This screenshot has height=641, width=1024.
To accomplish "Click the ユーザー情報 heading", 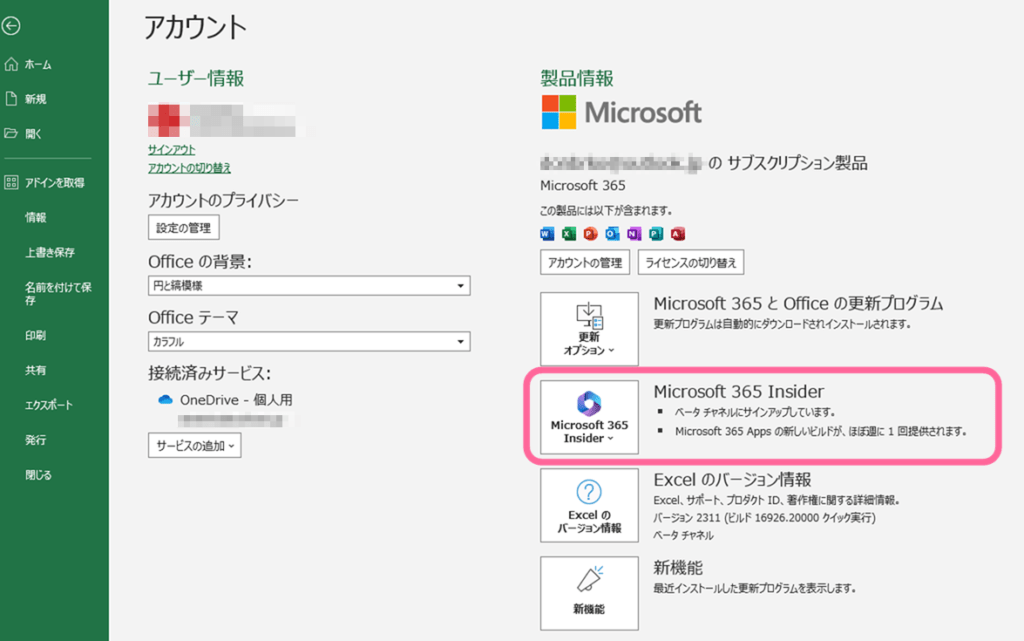I will 196,79.
